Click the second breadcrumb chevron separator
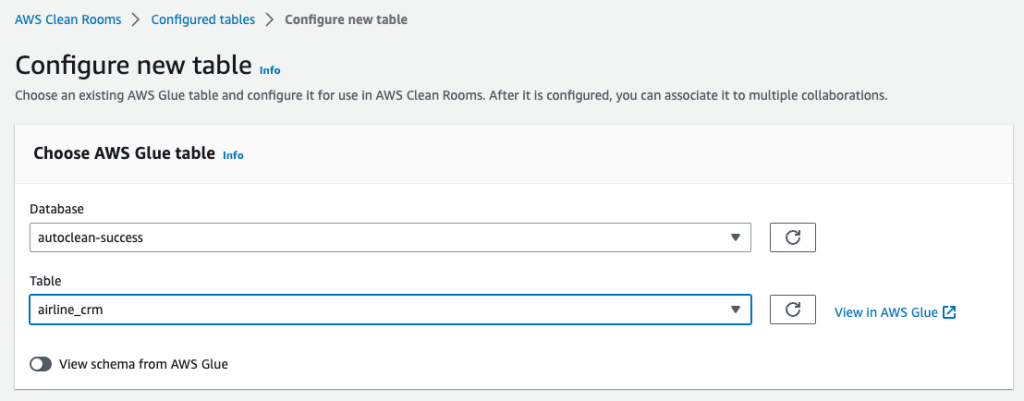 coord(270,19)
